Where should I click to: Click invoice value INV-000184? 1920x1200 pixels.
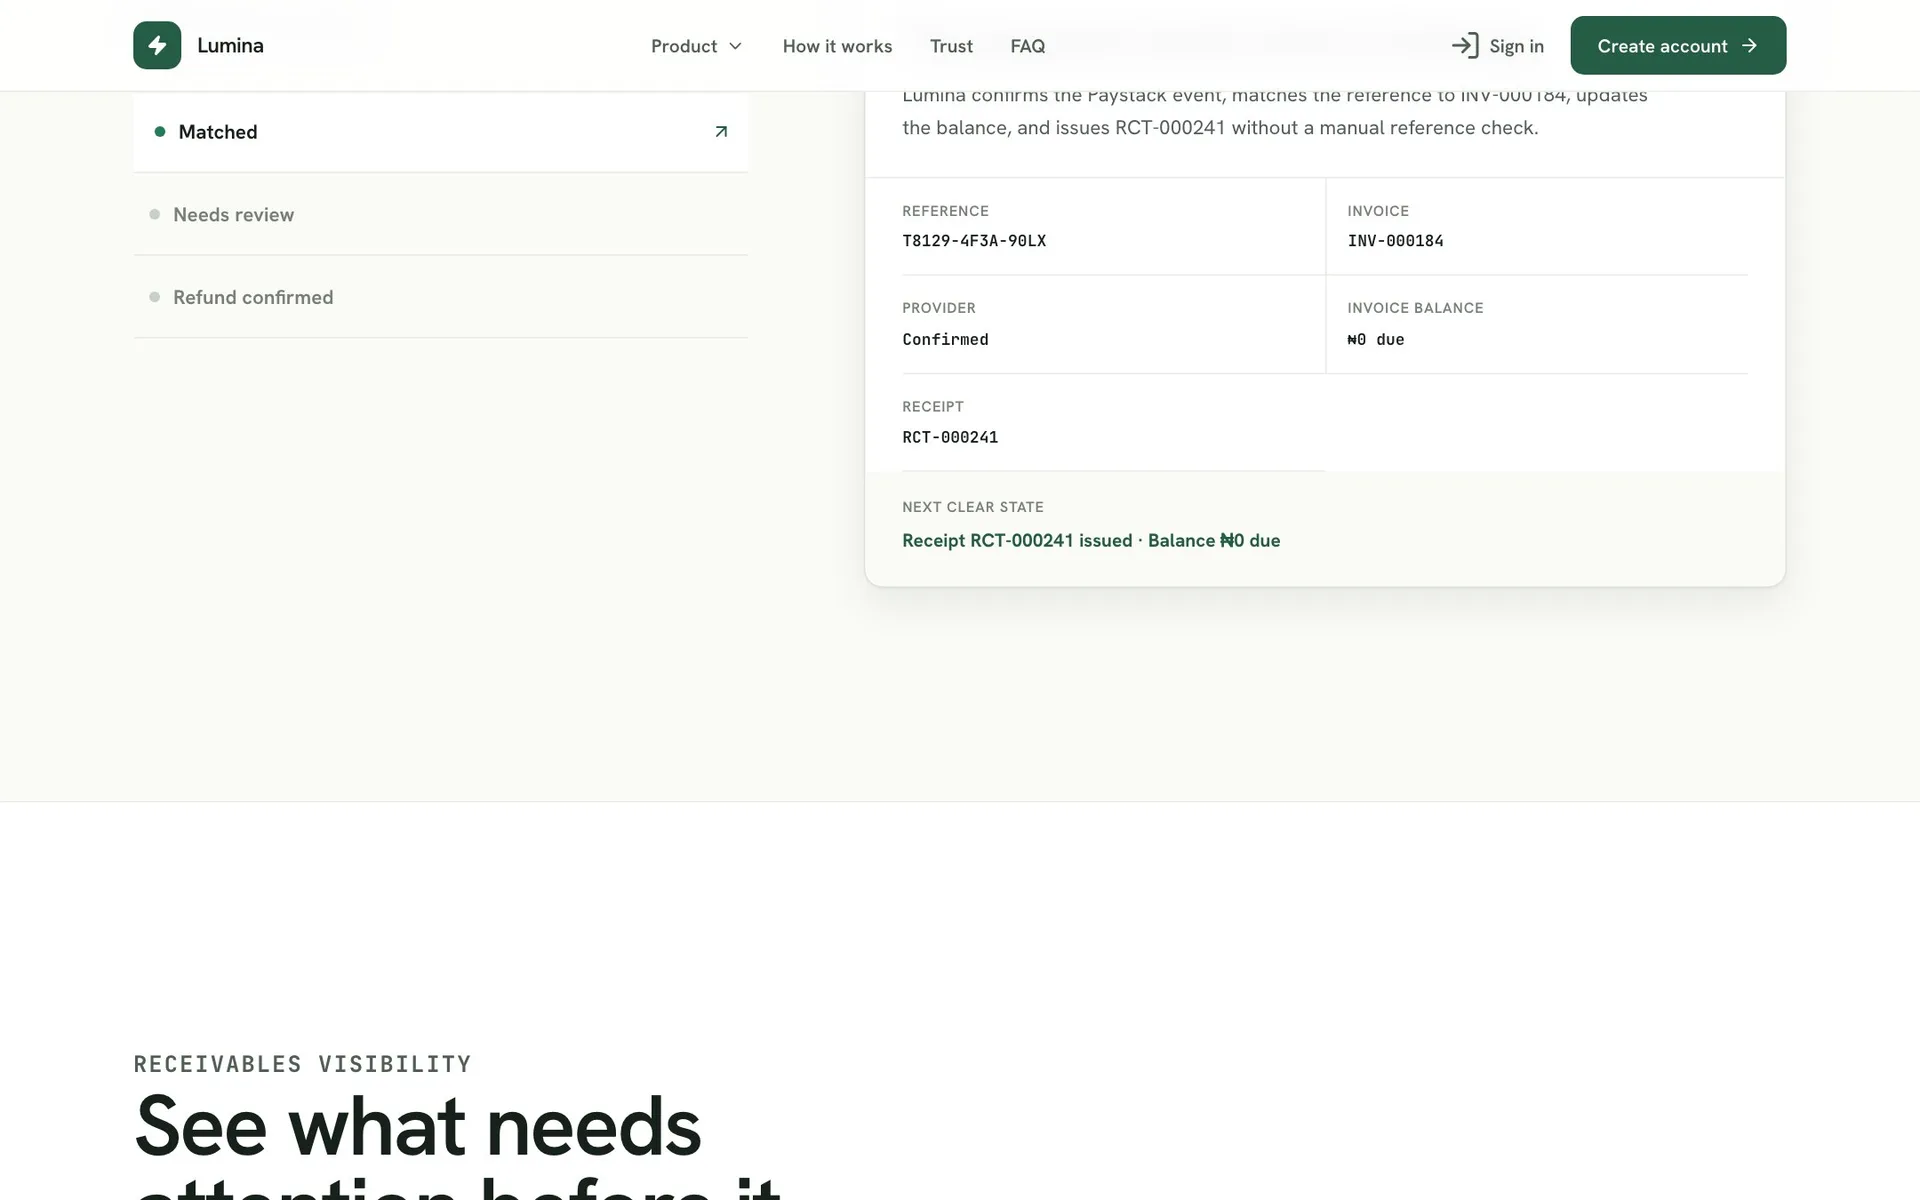(x=1395, y=241)
